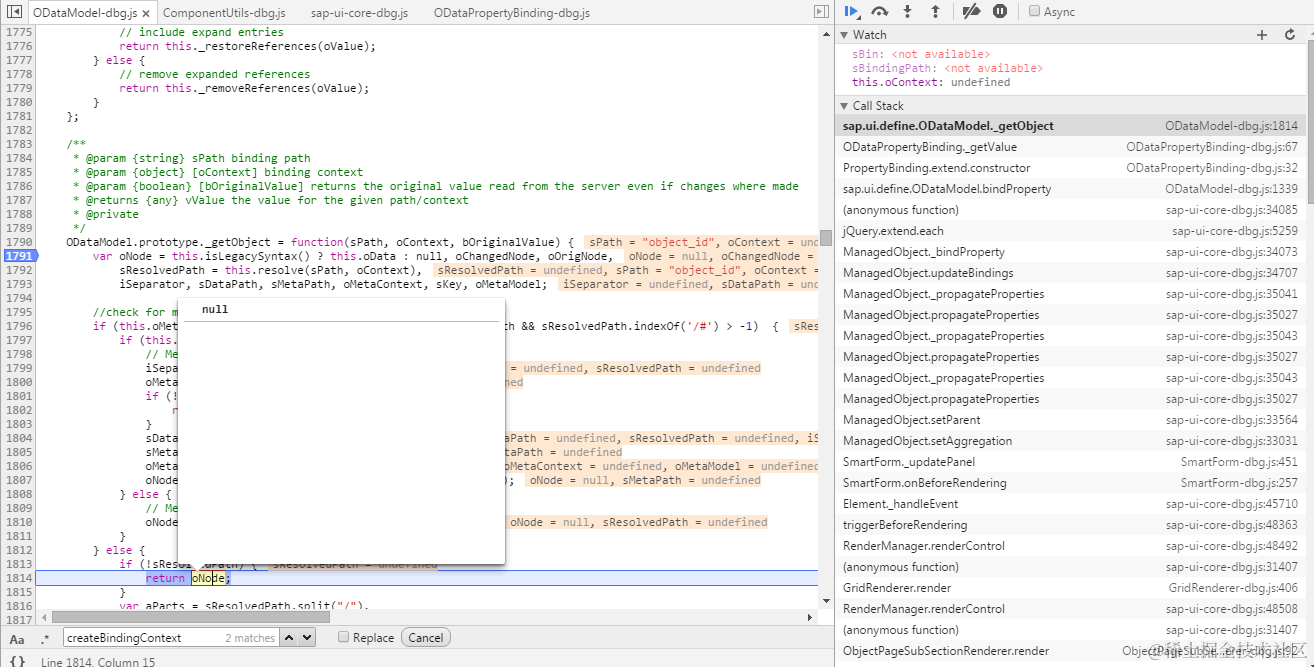Step out of current function
This screenshot has height=667, width=1314.
[935, 12]
